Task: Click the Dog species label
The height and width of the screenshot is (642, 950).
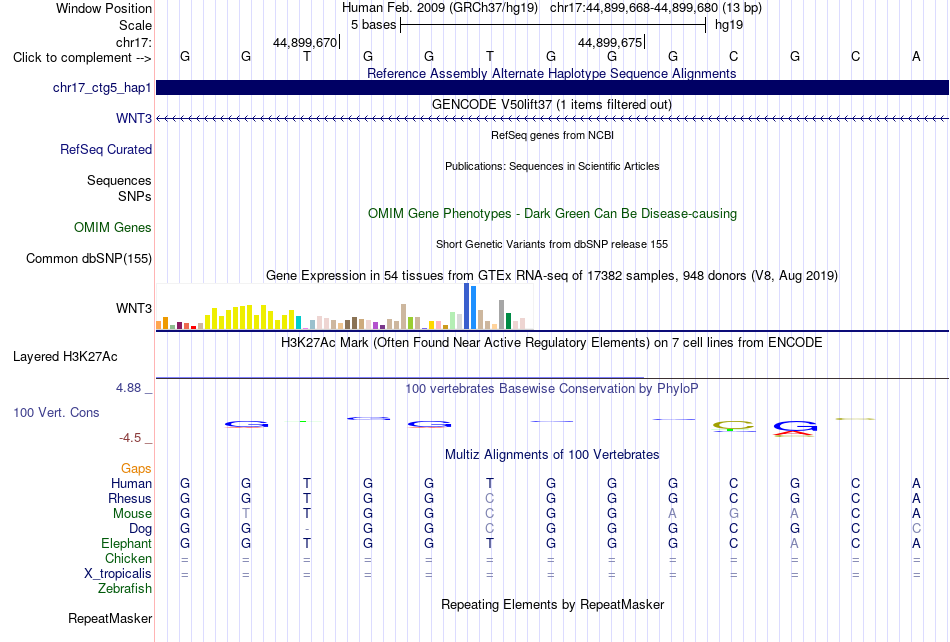Action: pyautogui.click(x=140, y=528)
